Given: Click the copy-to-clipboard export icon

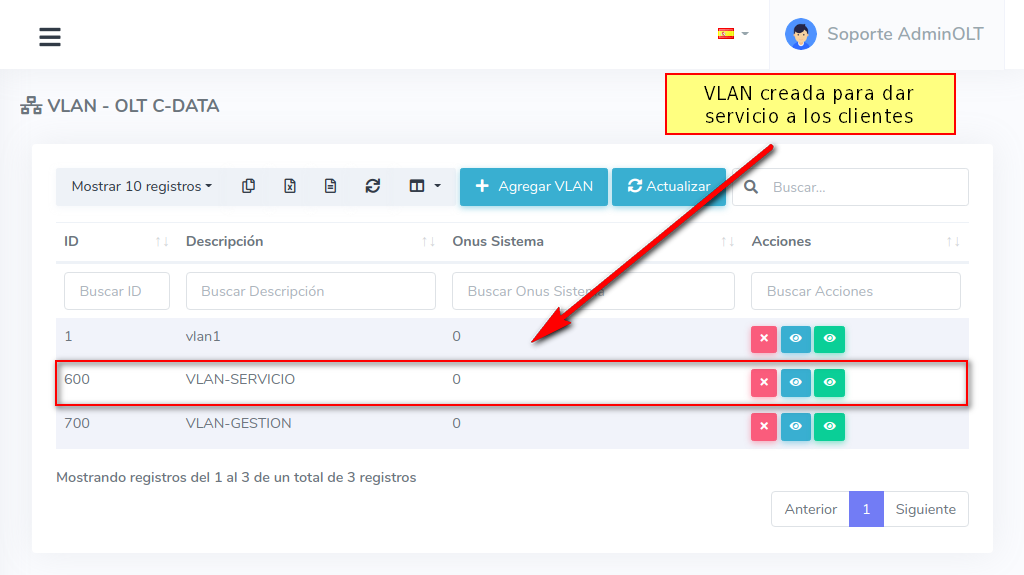Looking at the screenshot, I should pos(249,186).
